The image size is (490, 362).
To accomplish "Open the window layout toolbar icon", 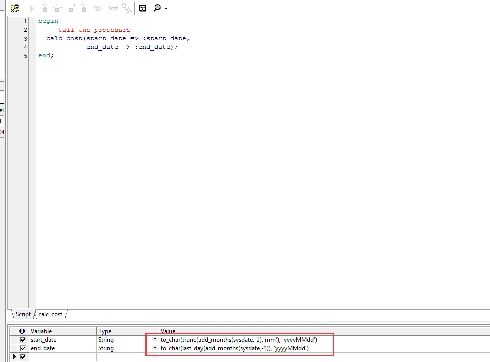I will coord(142,8).
